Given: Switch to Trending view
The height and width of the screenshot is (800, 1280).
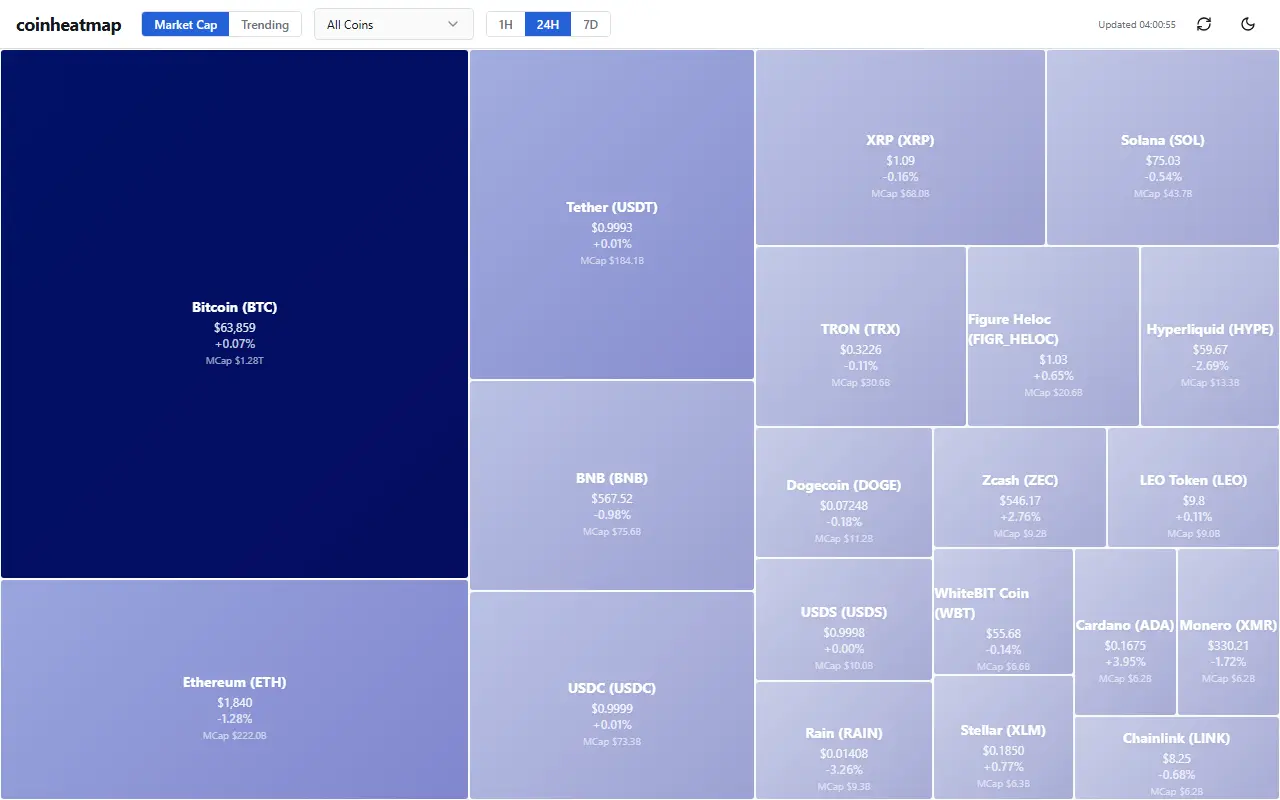Looking at the screenshot, I should pyautogui.click(x=265, y=24).
